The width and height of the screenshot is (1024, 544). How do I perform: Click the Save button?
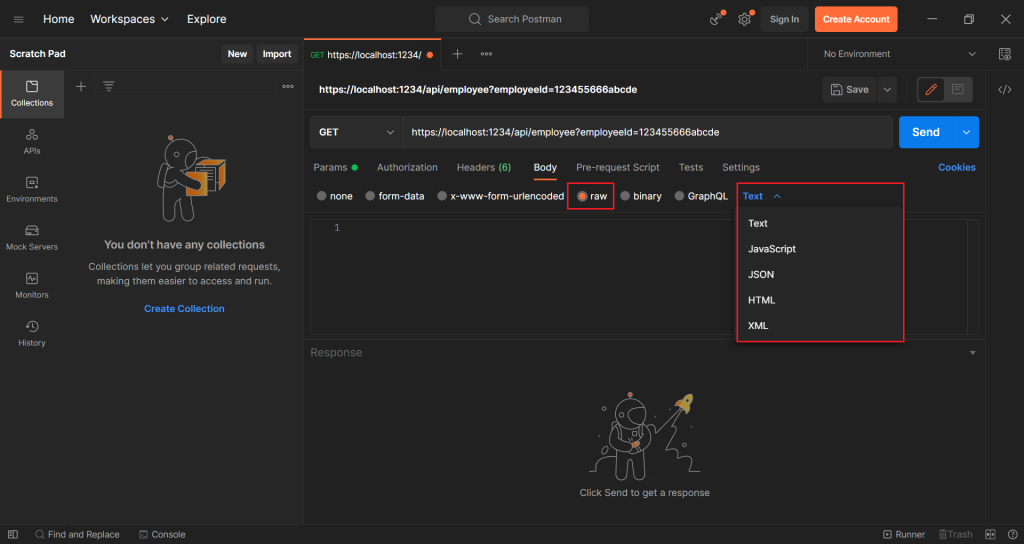[850, 89]
